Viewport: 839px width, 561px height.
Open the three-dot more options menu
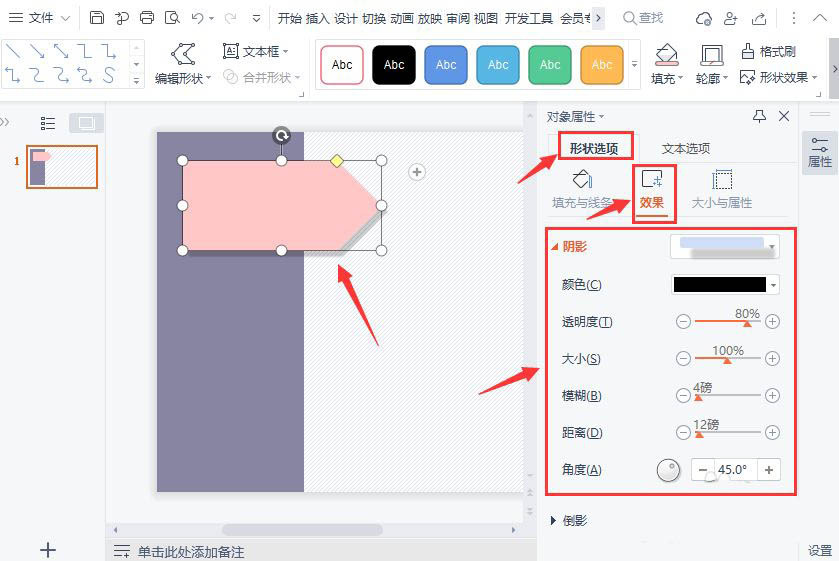coord(794,18)
